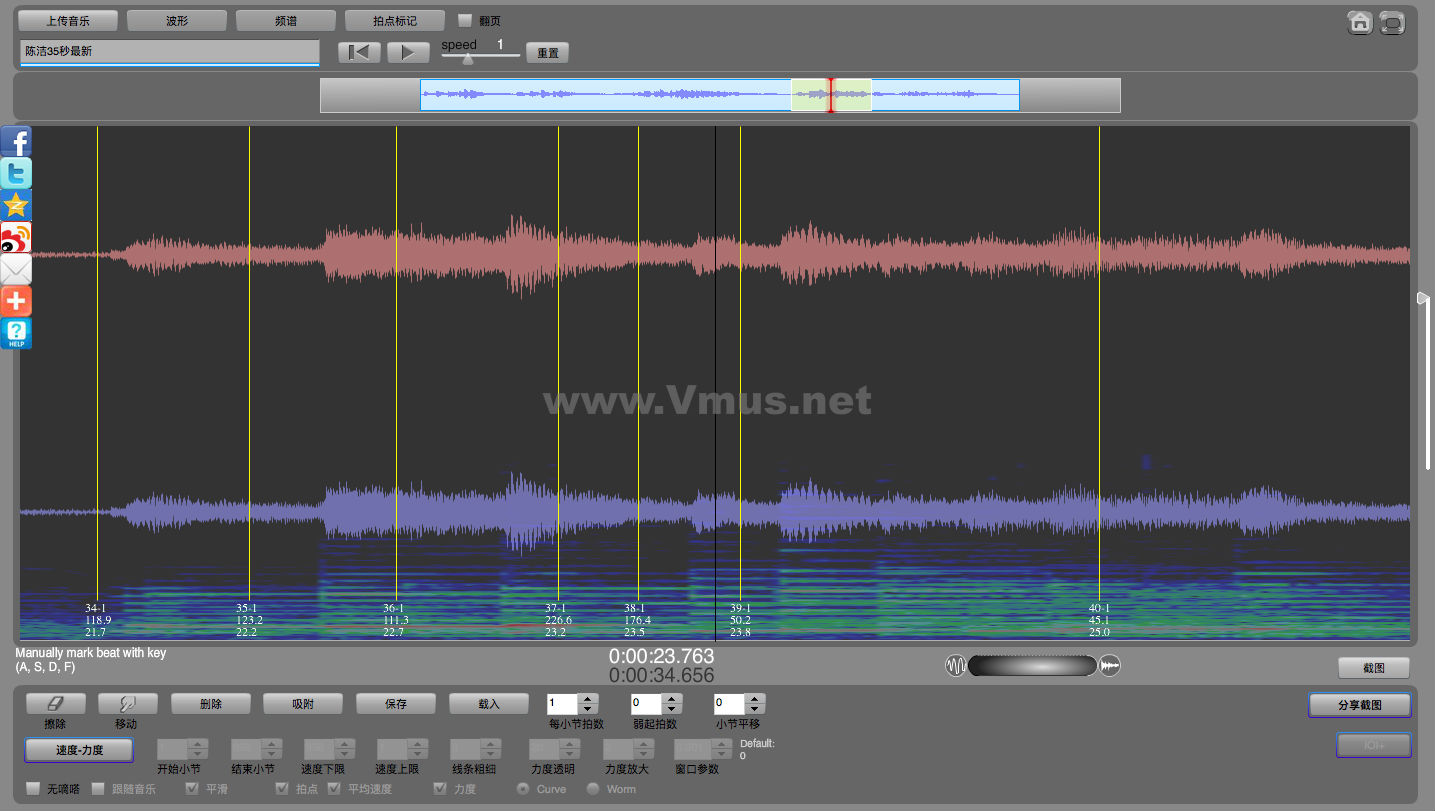Decrease the 弱起拍数 stepper value

point(672,709)
